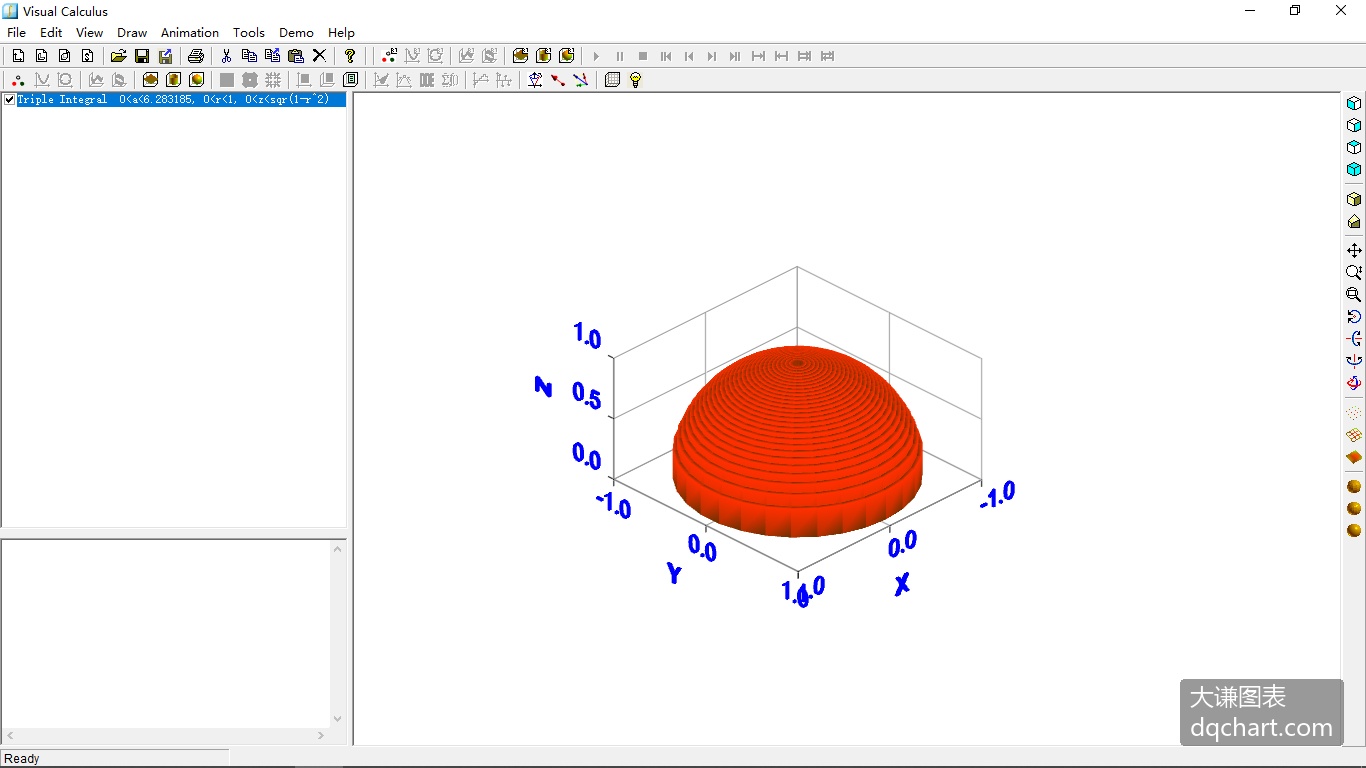The width and height of the screenshot is (1366, 768).
Task: Click the Z axis label on the plot
Action: coord(544,386)
